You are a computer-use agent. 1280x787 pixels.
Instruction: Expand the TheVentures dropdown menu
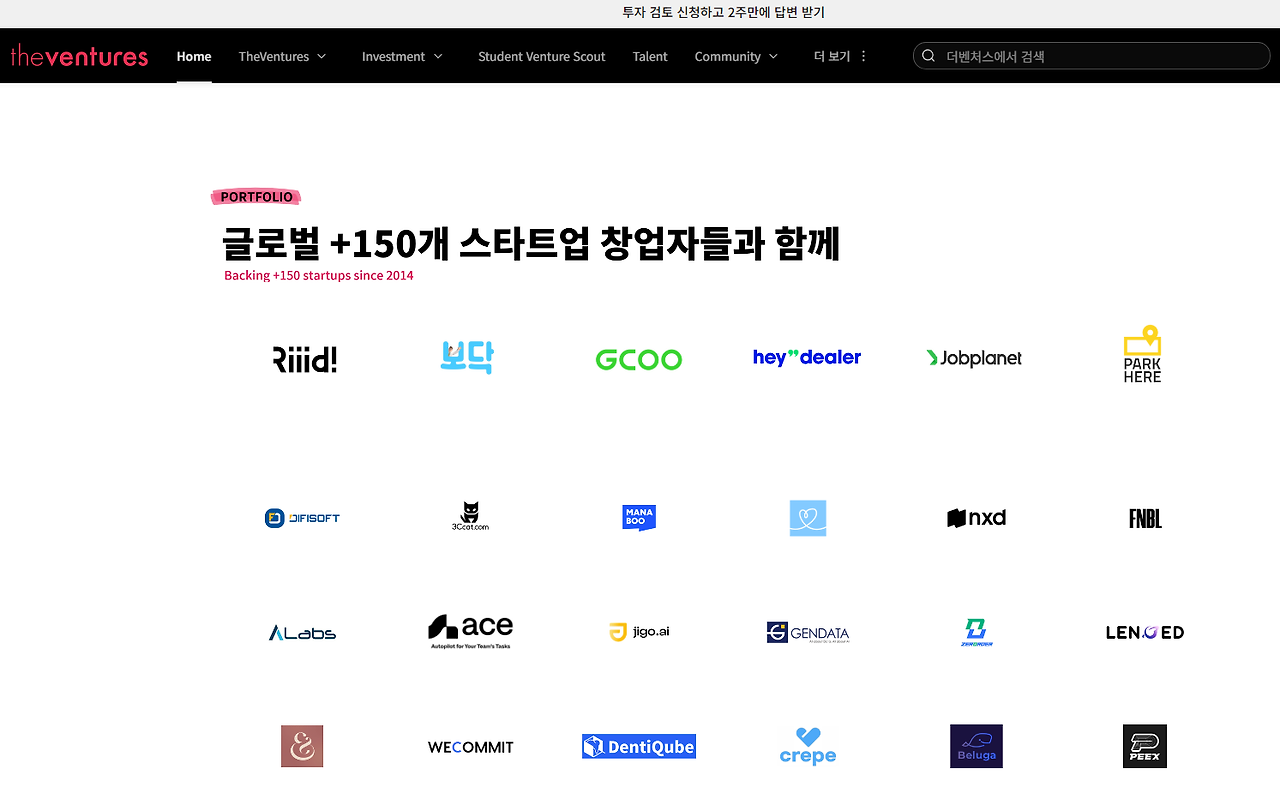[x=282, y=56]
